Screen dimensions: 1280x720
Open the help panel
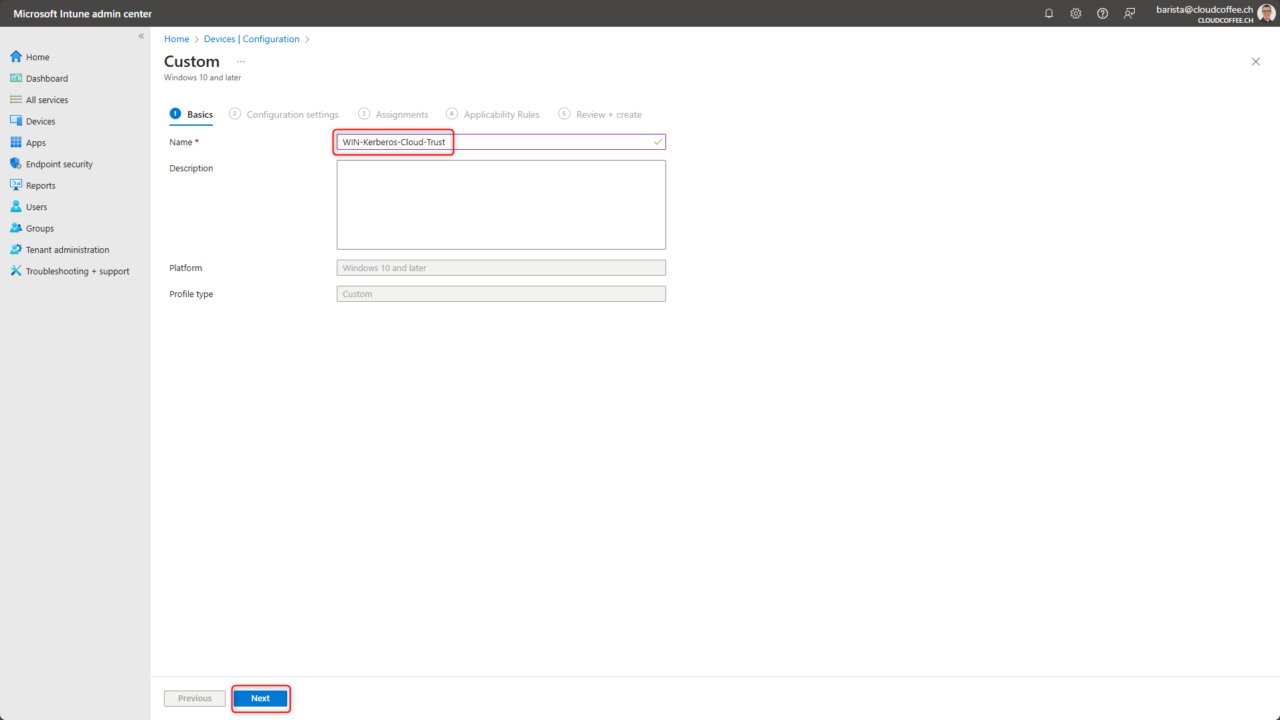coord(1102,13)
